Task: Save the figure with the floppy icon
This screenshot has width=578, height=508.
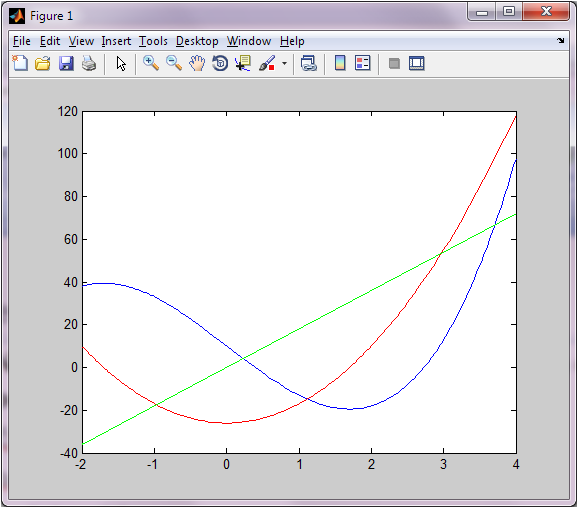Action: tap(66, 63)
